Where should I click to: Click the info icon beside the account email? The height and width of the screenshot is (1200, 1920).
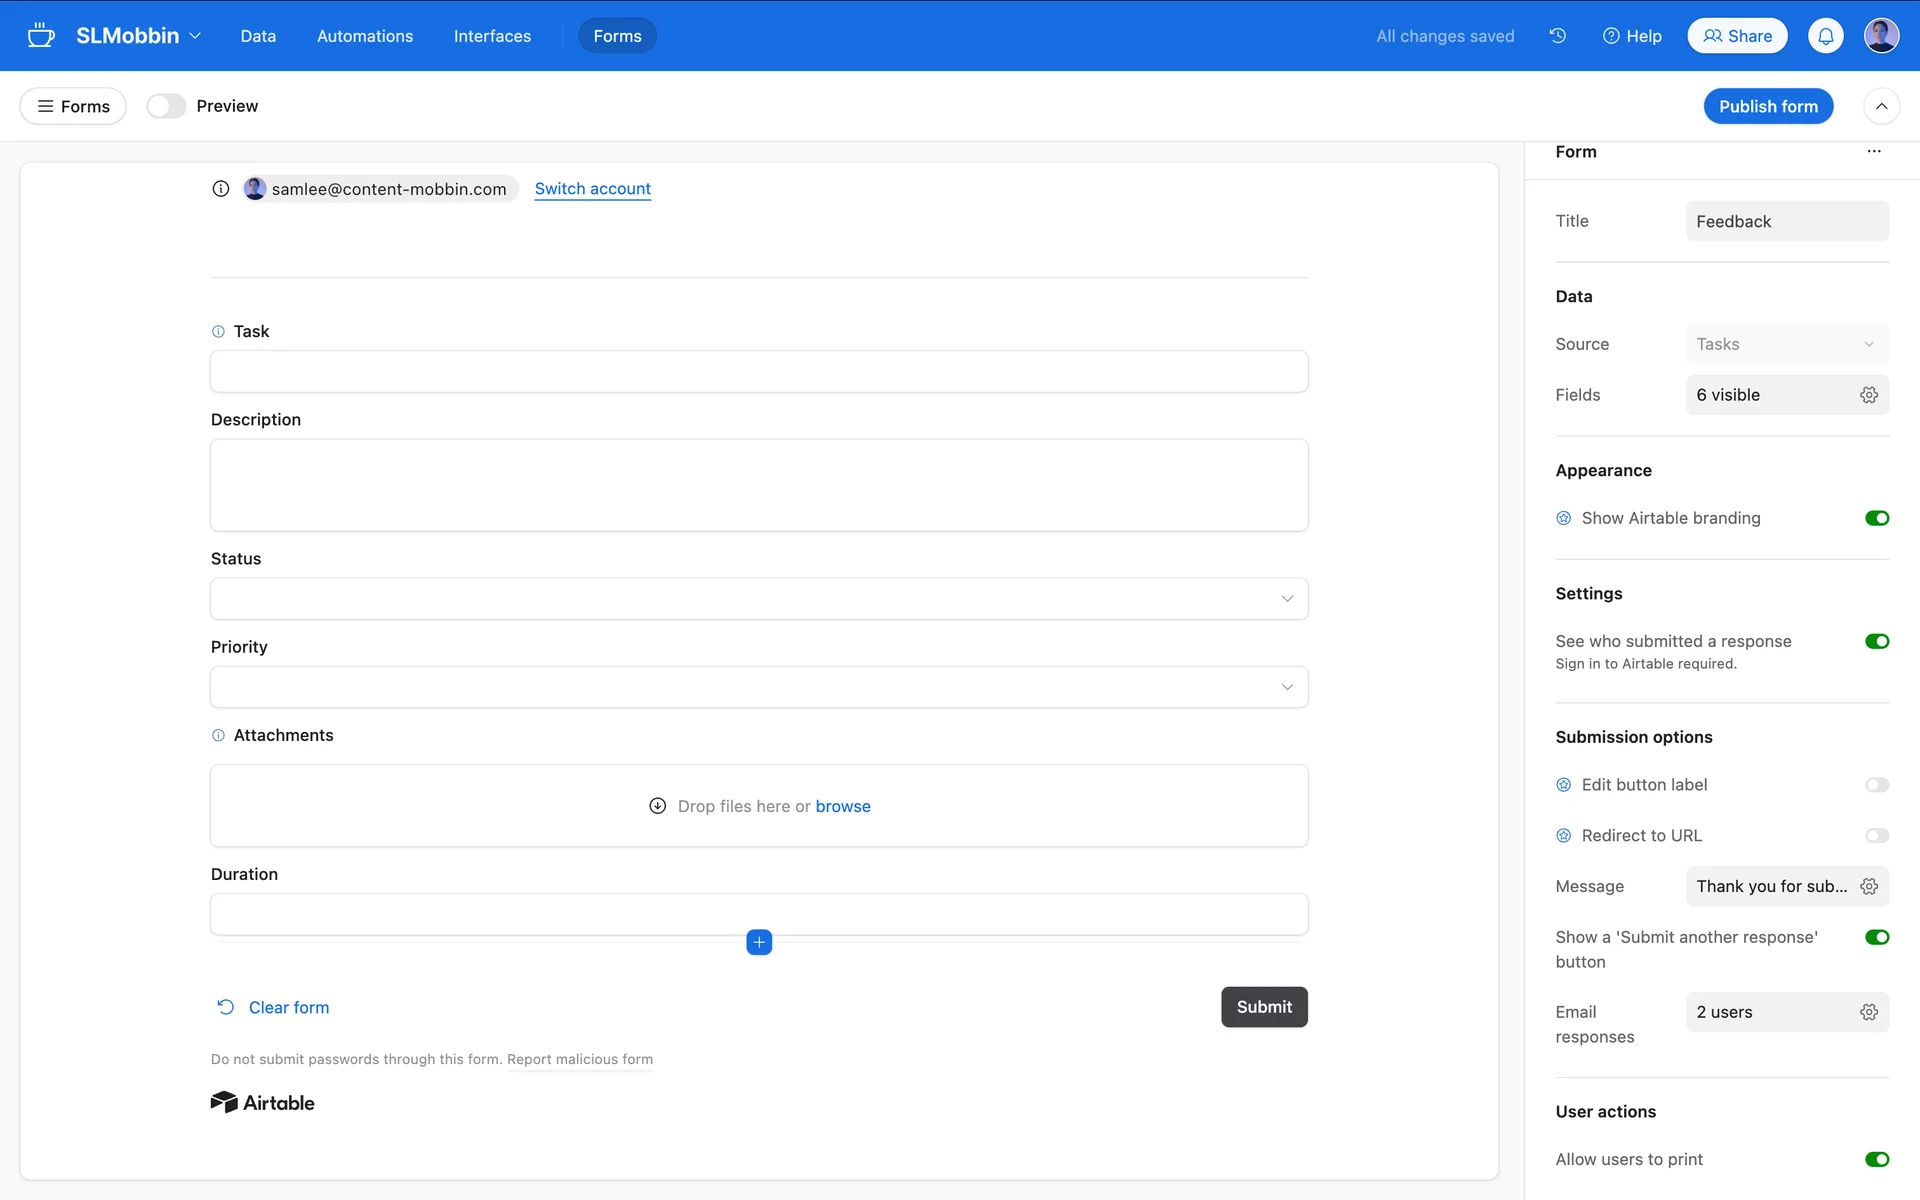click(221, 189)
